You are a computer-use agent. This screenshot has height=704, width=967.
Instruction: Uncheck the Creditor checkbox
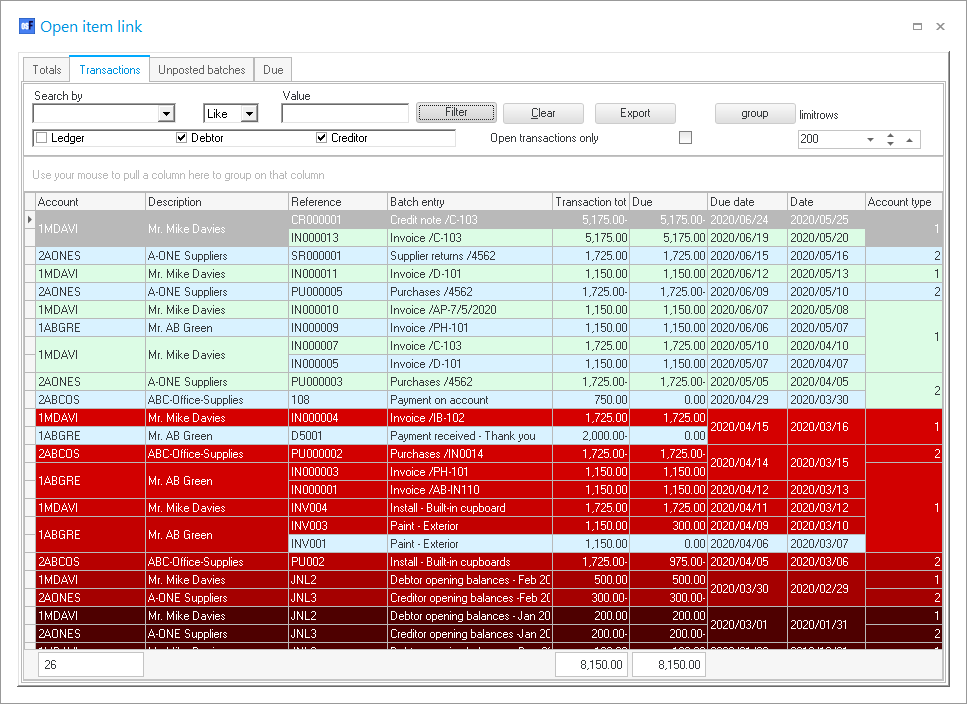coord(322,138)
